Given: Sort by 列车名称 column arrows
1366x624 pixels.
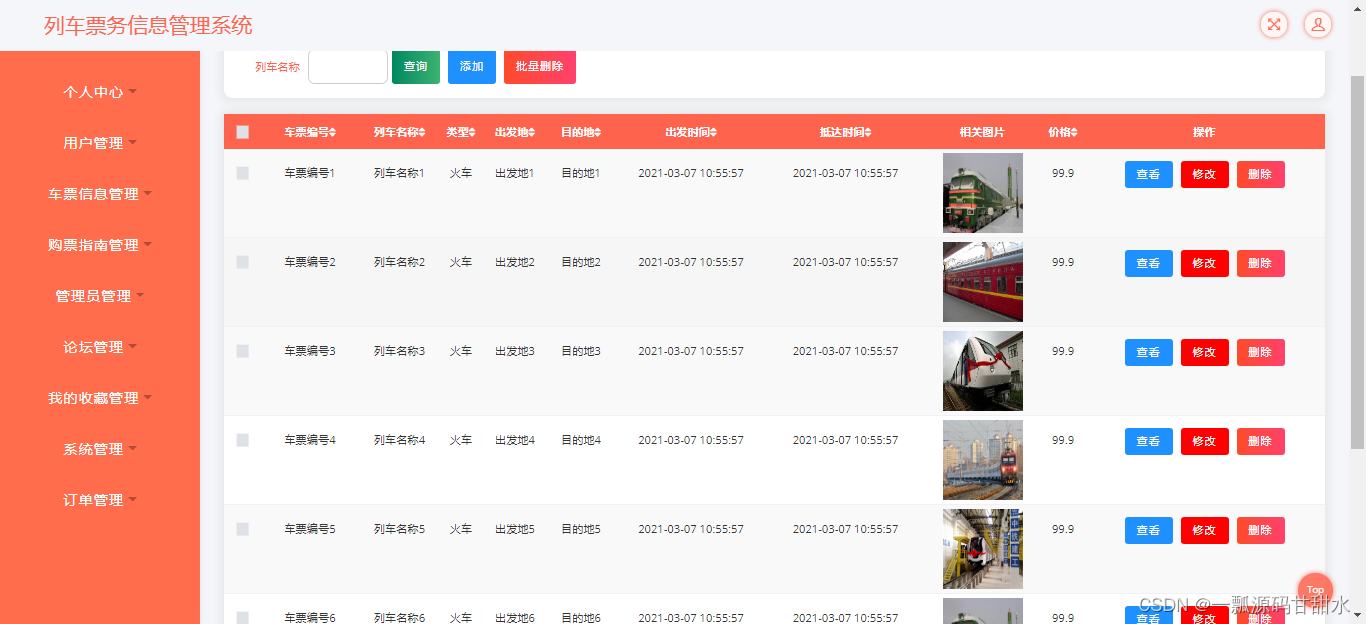Looking at the screenshot, I should (422, 132).
